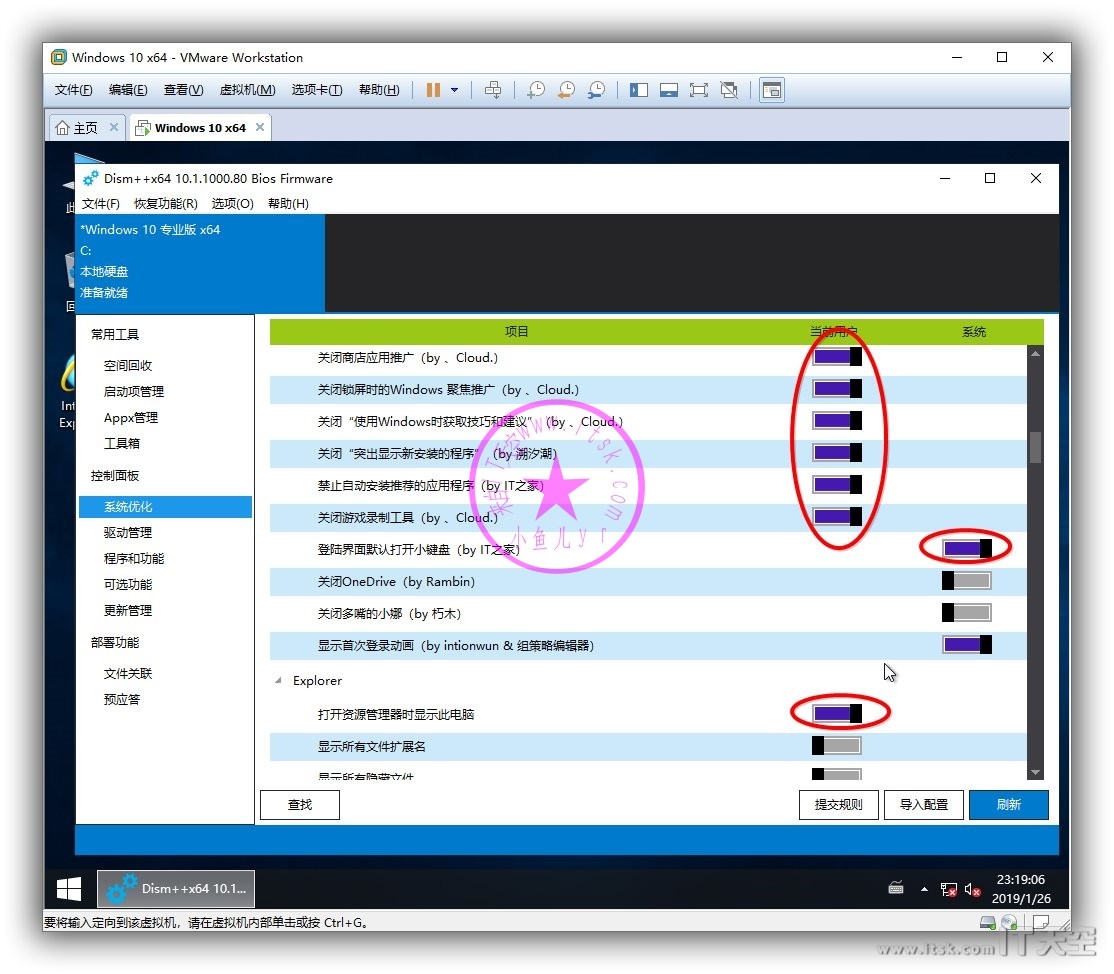The height and width of the screenshot is (974, 1114).
Task: Close the 主页 home tab
Action: (114, 127)
